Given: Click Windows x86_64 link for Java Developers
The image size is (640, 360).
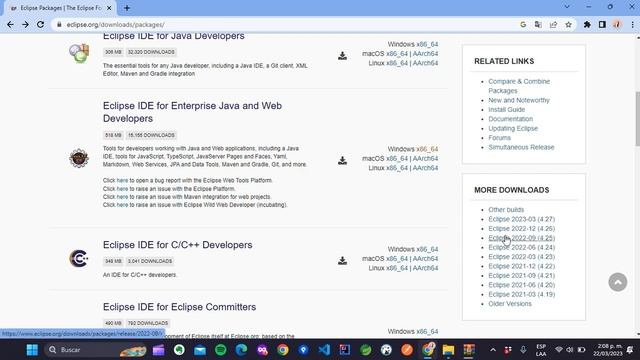Looking at the screenshot, I should point(427,44).
